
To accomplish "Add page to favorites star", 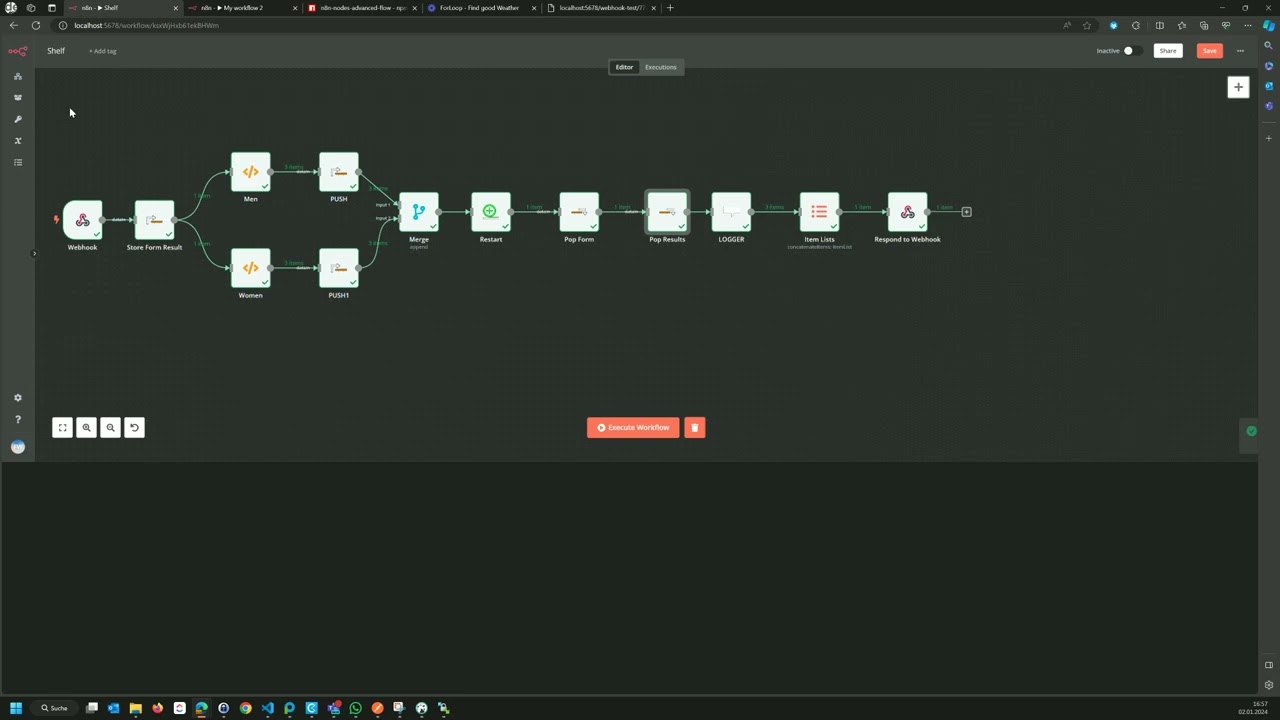I will (1087, 25).
